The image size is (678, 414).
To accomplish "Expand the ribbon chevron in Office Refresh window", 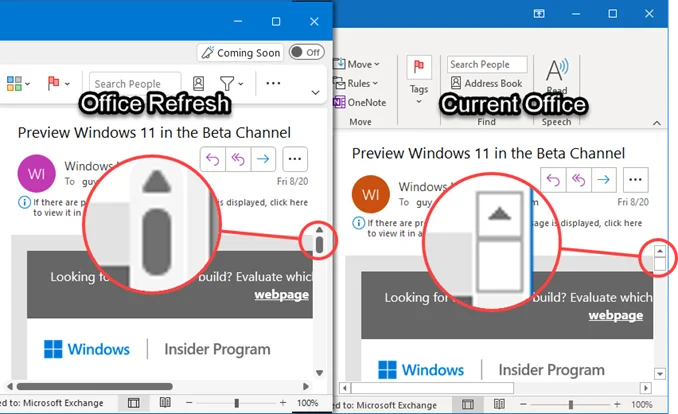I will click(x=316, y=93).
